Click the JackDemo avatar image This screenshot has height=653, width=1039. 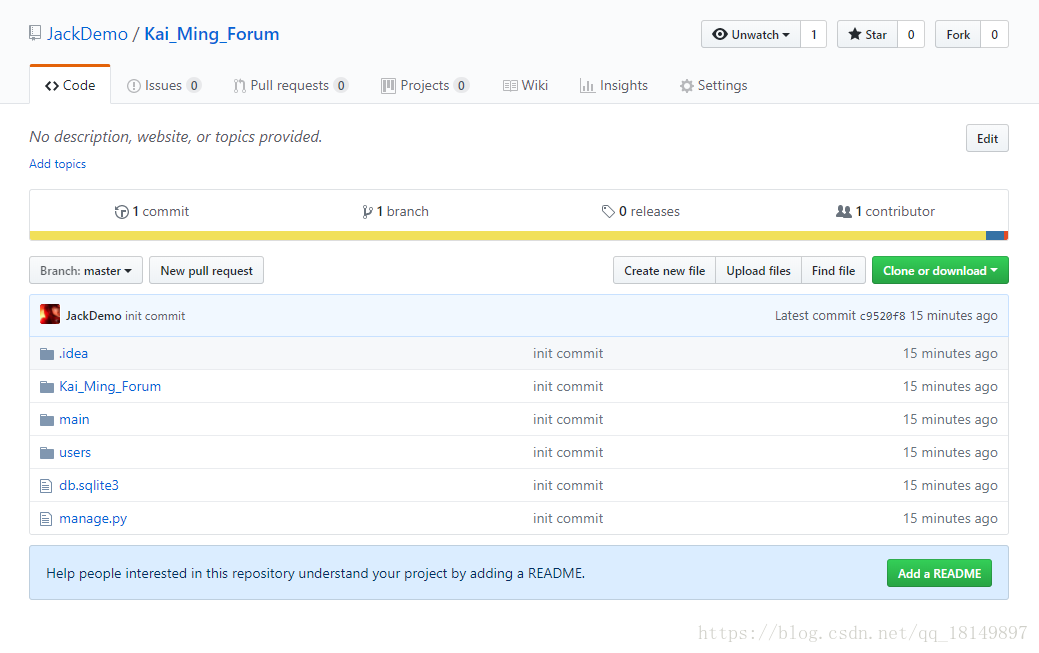point(50,314)
